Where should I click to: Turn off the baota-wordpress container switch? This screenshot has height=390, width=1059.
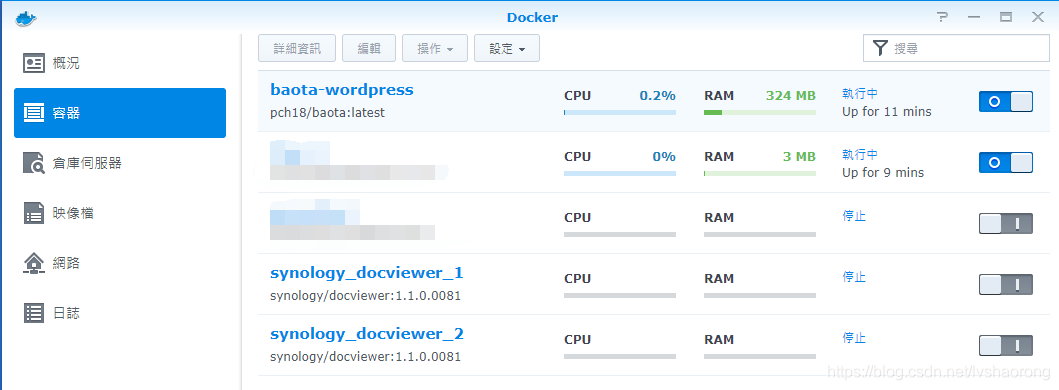1006,101
